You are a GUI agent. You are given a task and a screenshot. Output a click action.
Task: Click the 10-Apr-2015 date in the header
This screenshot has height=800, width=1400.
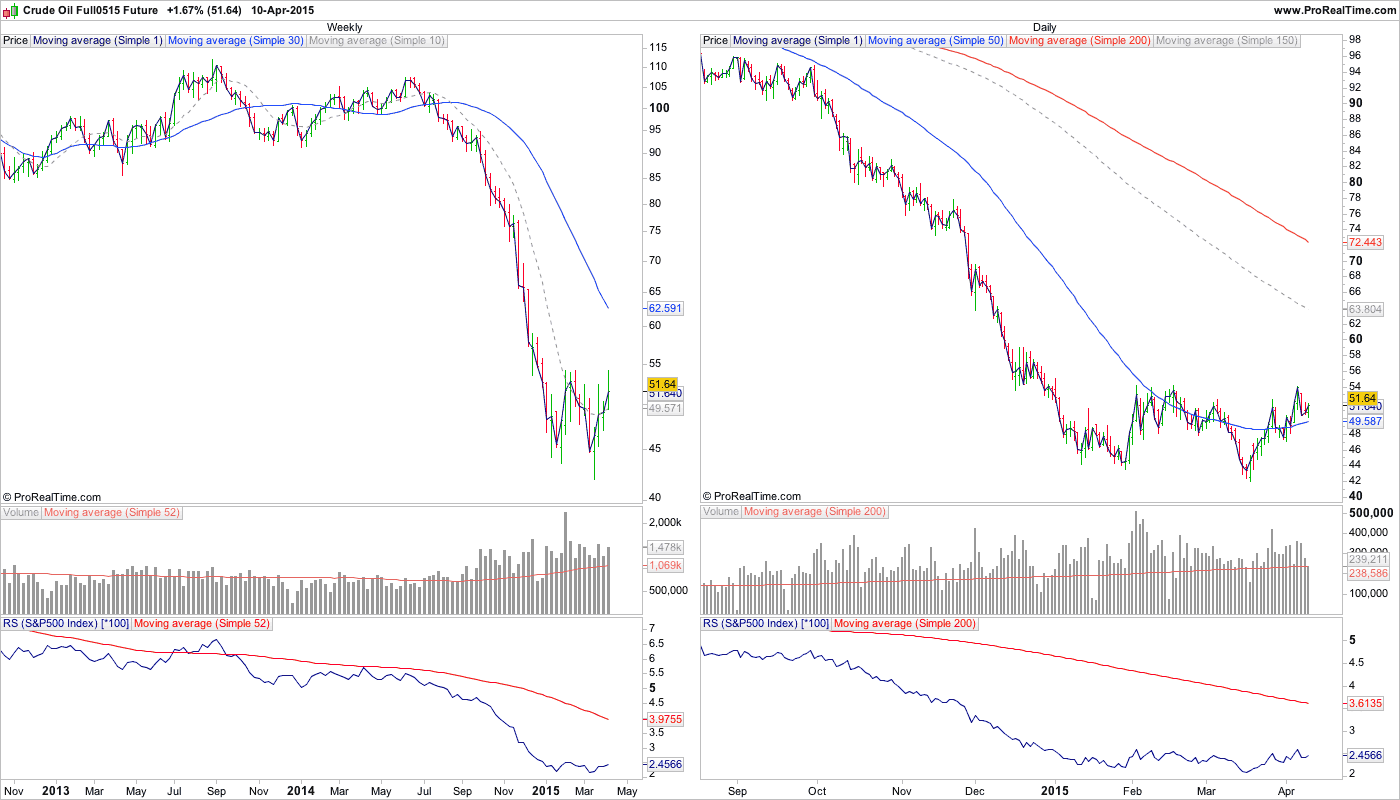click(282, 10)
